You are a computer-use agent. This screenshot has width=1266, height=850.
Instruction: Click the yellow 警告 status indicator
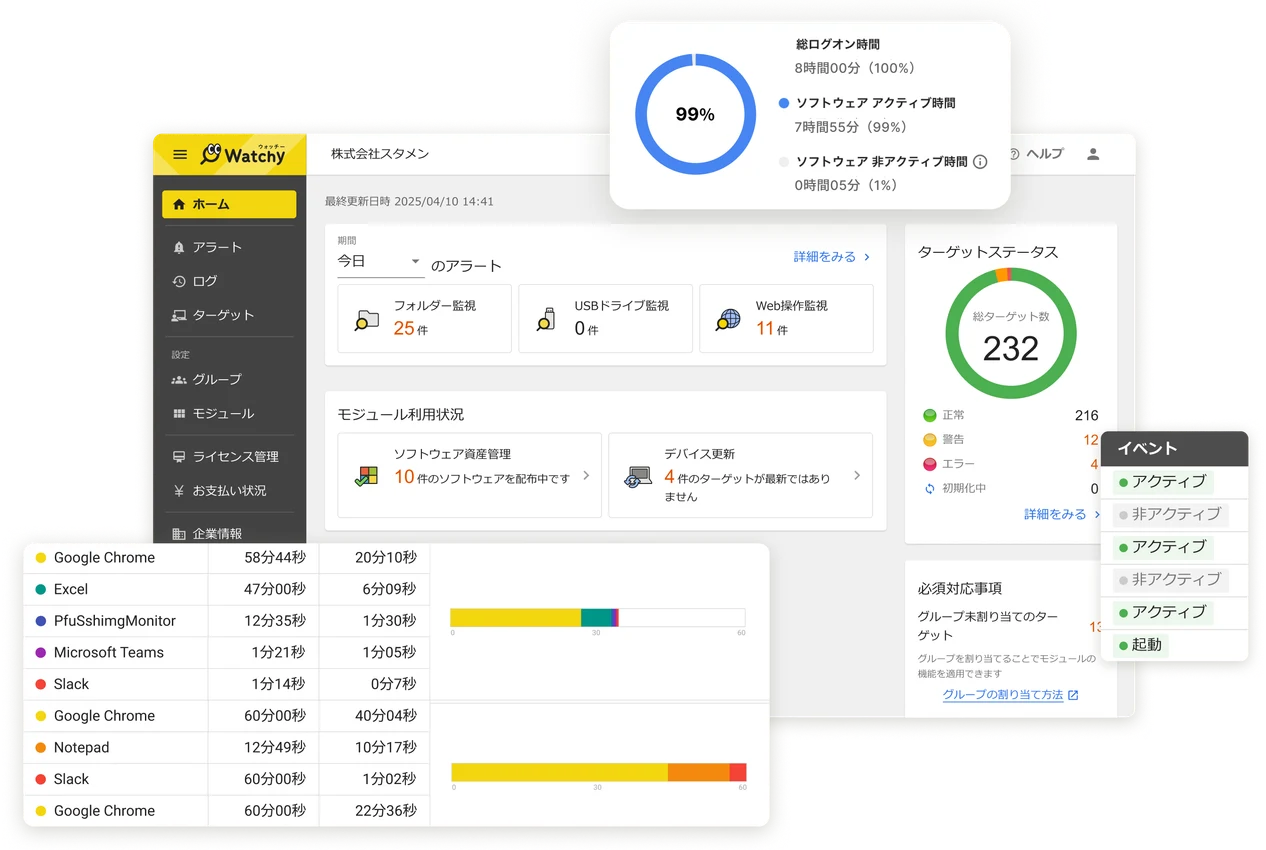point(929,440)
